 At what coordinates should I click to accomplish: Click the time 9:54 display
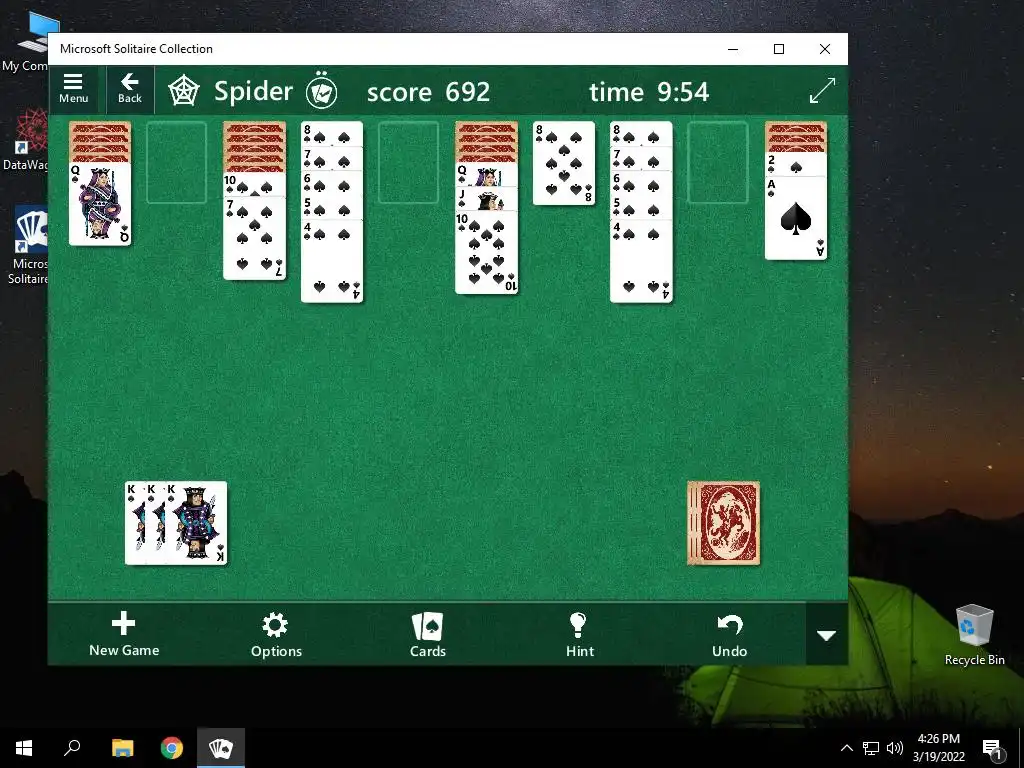648,92
